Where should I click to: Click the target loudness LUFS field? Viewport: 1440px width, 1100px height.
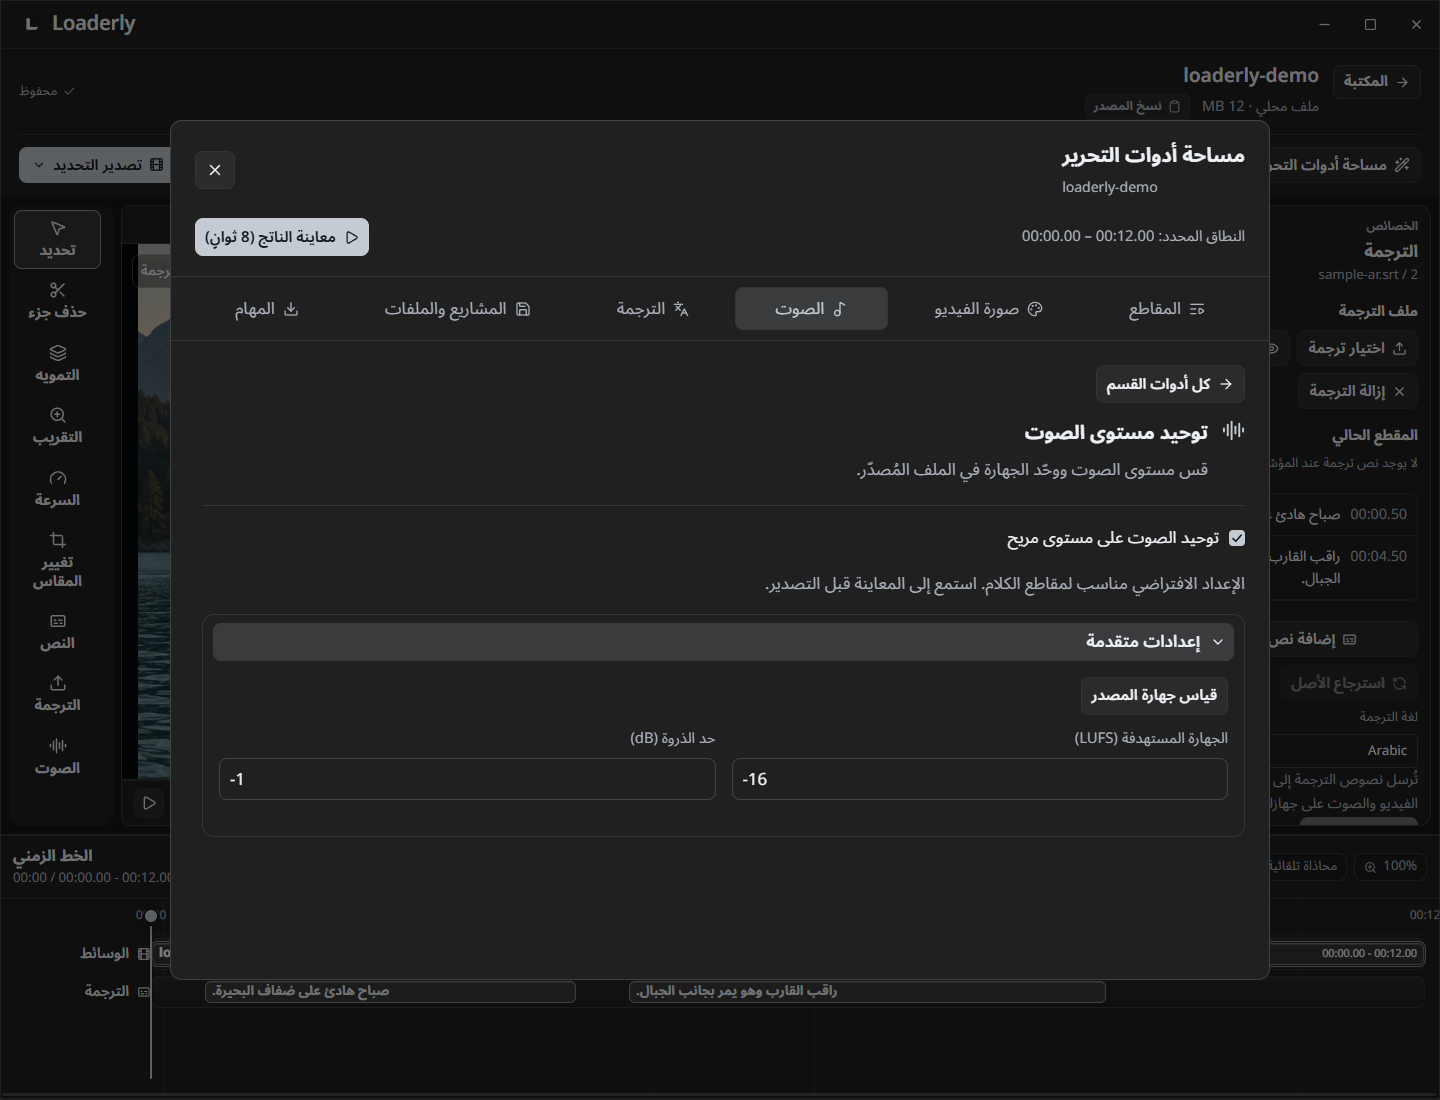click(x=980, y=779)
